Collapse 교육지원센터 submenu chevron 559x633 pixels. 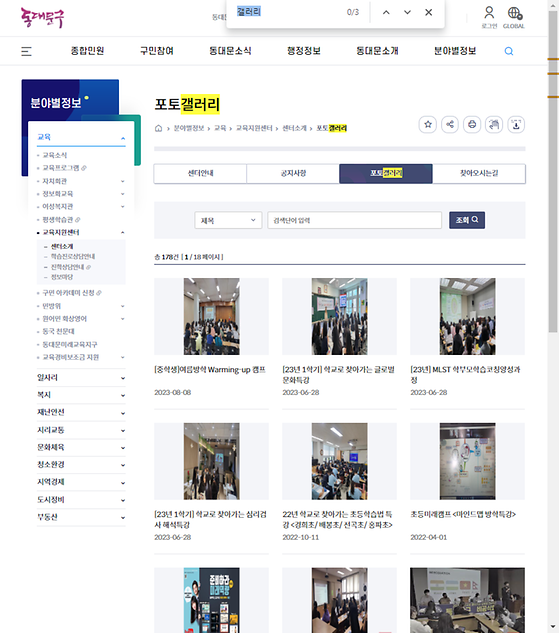point(122,233)
